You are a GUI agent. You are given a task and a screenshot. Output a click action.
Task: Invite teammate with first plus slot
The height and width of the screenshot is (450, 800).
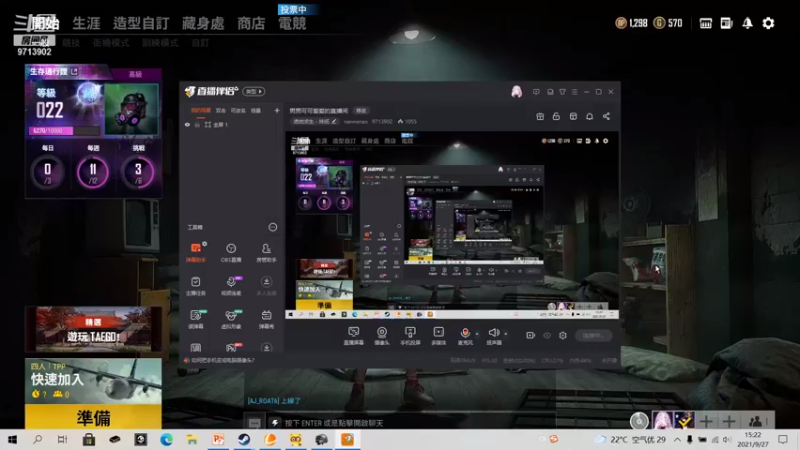706,421
